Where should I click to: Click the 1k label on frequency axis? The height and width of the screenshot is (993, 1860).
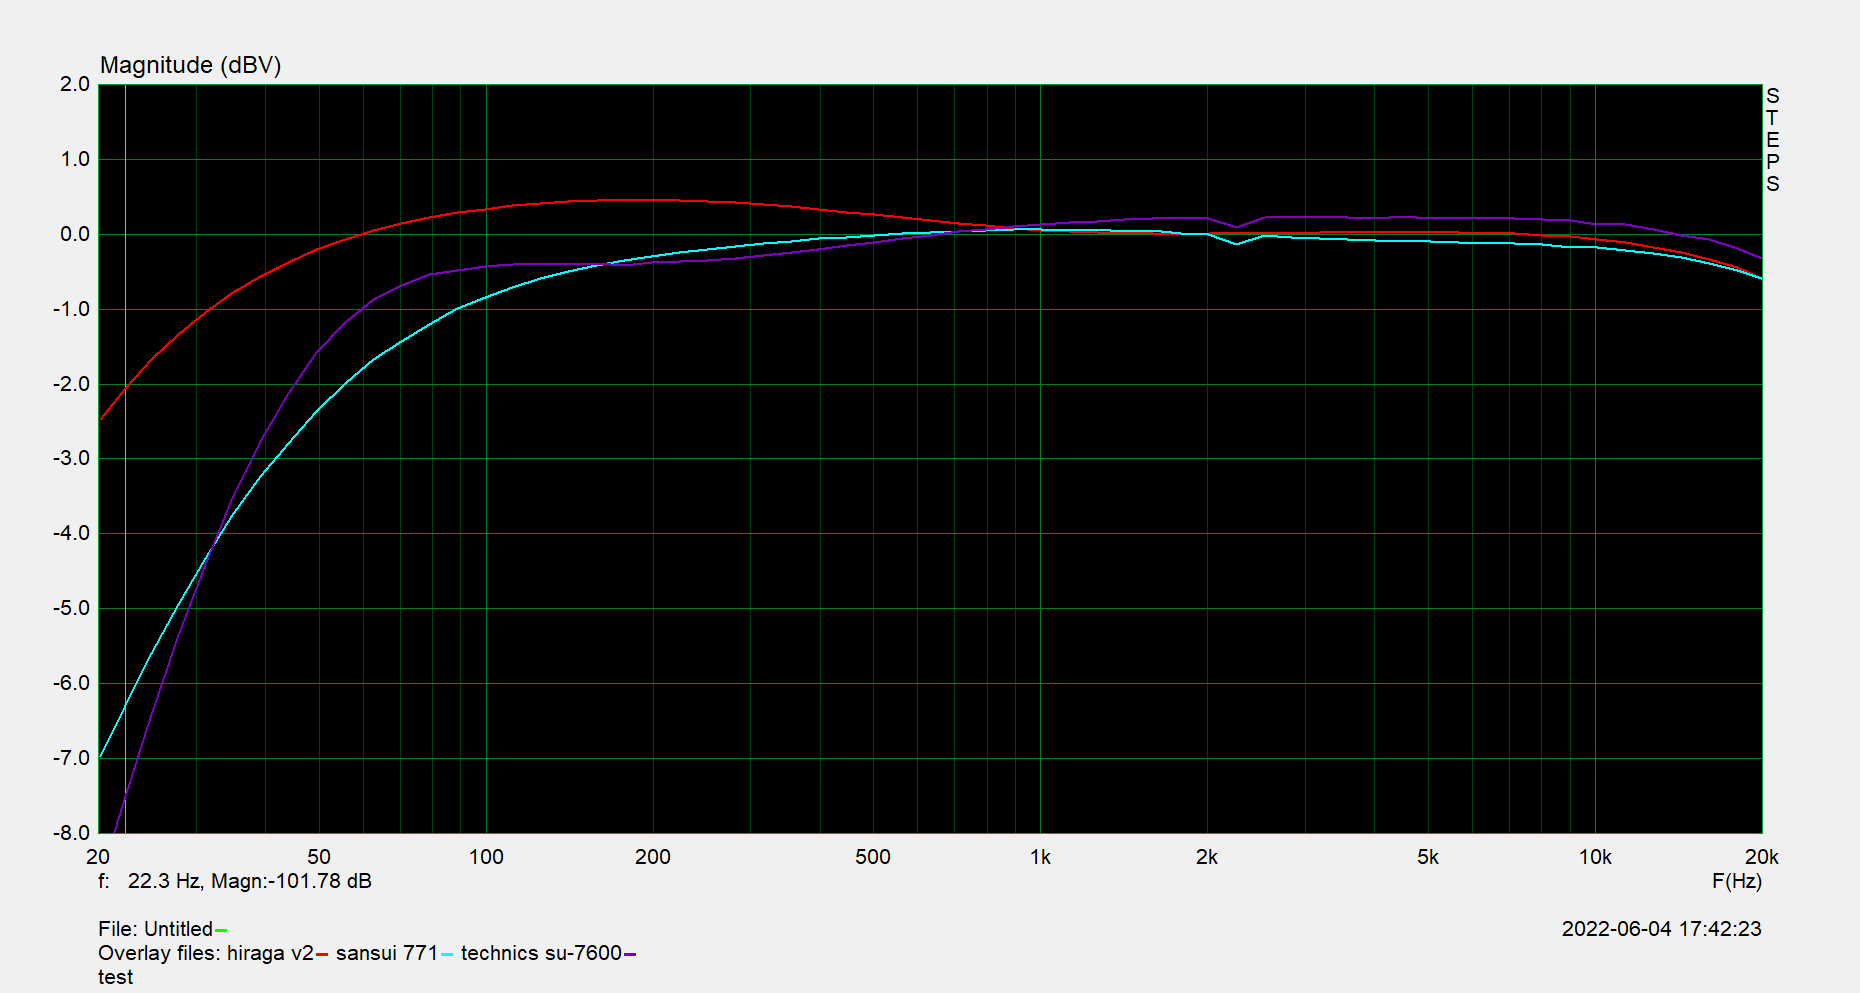[1040, 857]
